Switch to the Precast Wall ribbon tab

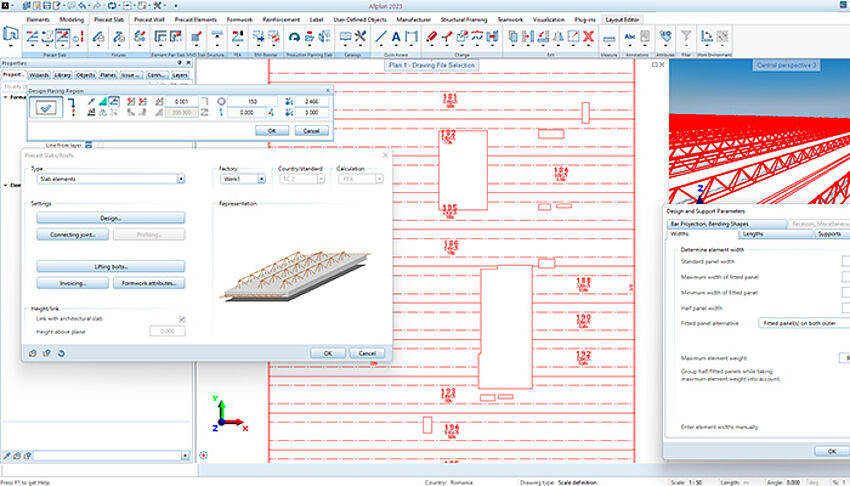point(144,19)
